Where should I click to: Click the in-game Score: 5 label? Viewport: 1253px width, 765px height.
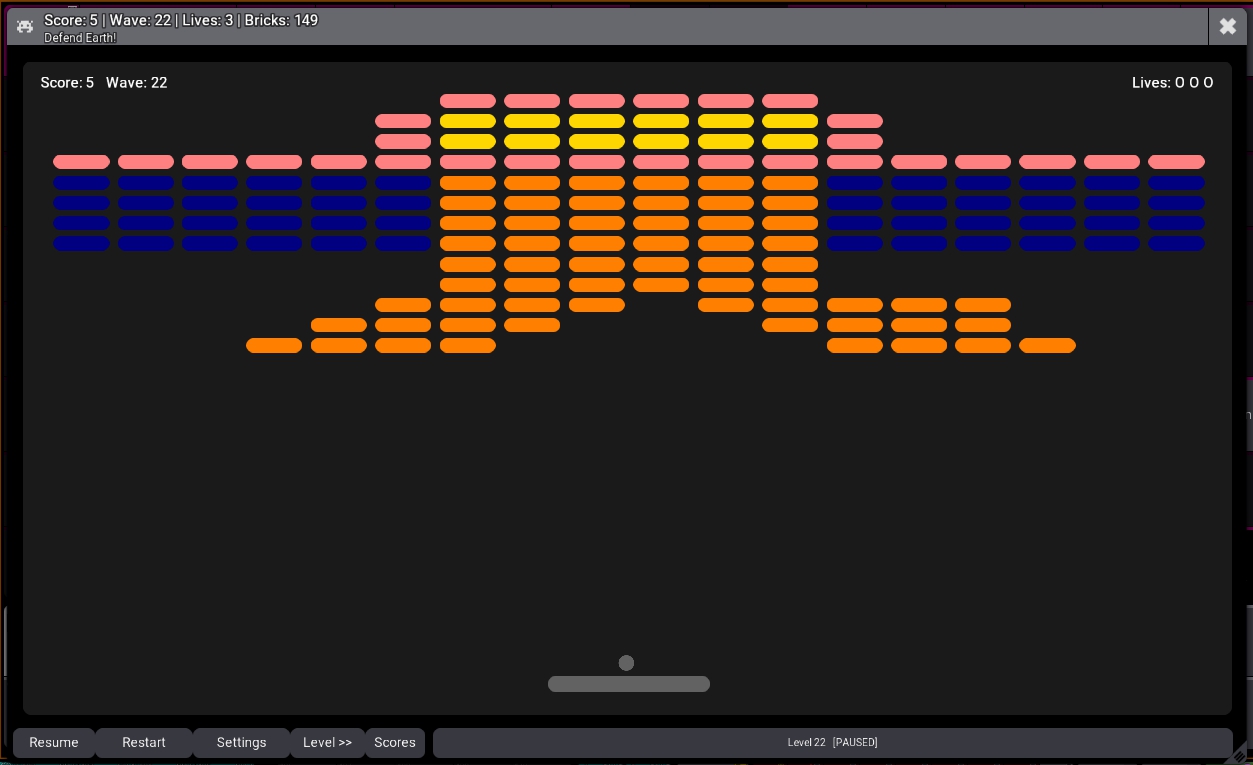tap(67, 83)
